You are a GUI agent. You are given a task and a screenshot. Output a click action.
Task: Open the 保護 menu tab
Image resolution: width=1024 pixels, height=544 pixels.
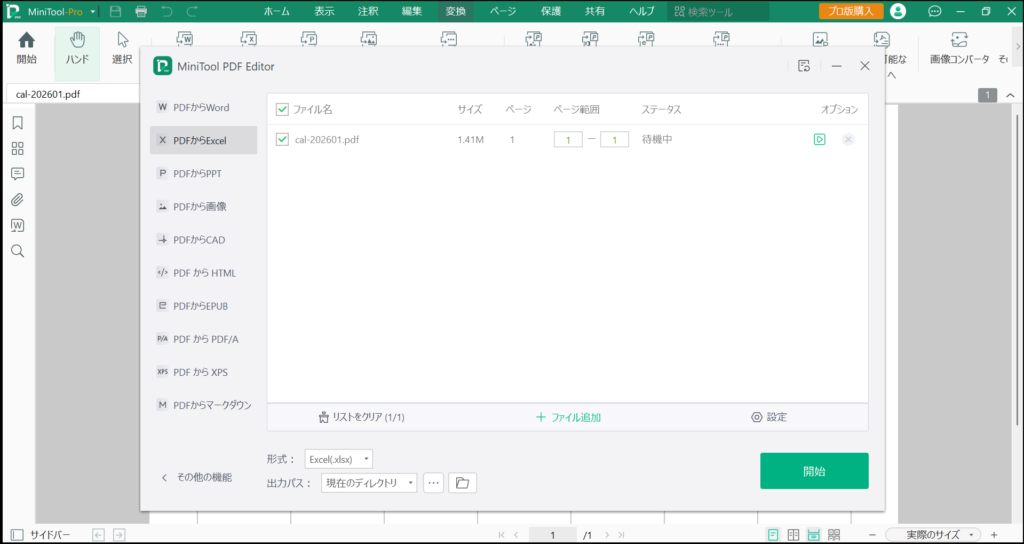(551, 11)
